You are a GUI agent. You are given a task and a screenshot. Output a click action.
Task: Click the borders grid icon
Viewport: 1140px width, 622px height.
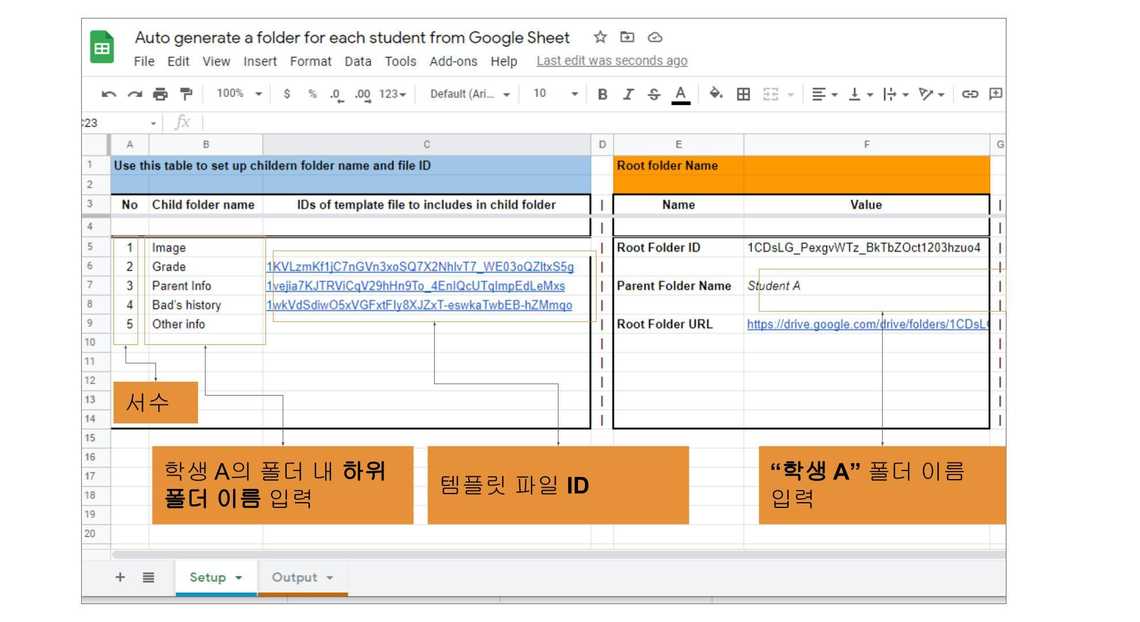coord(743,94)
